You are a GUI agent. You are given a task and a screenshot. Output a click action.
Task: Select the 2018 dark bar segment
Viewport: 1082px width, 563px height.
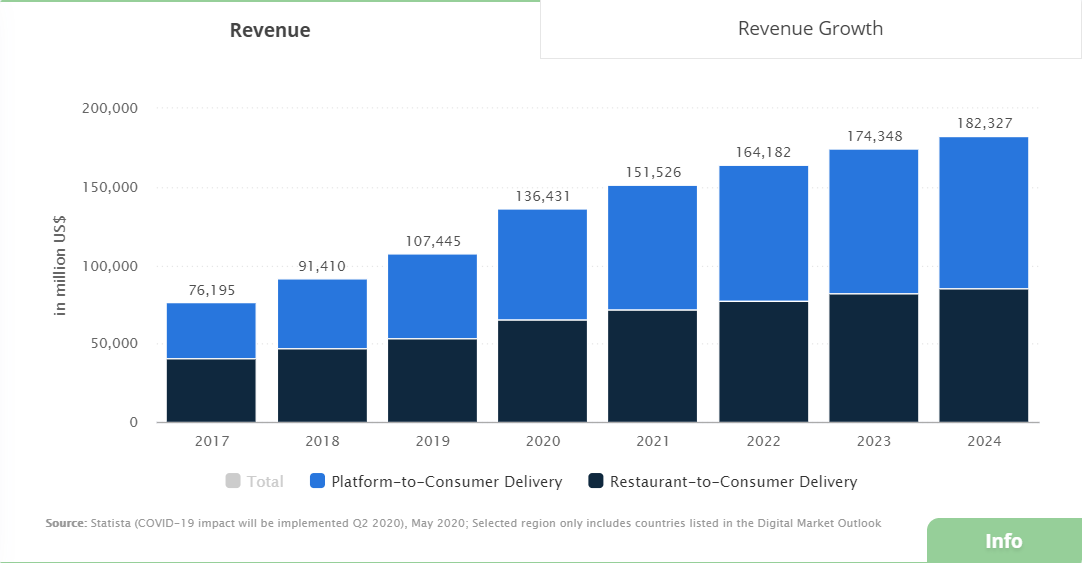322,386
